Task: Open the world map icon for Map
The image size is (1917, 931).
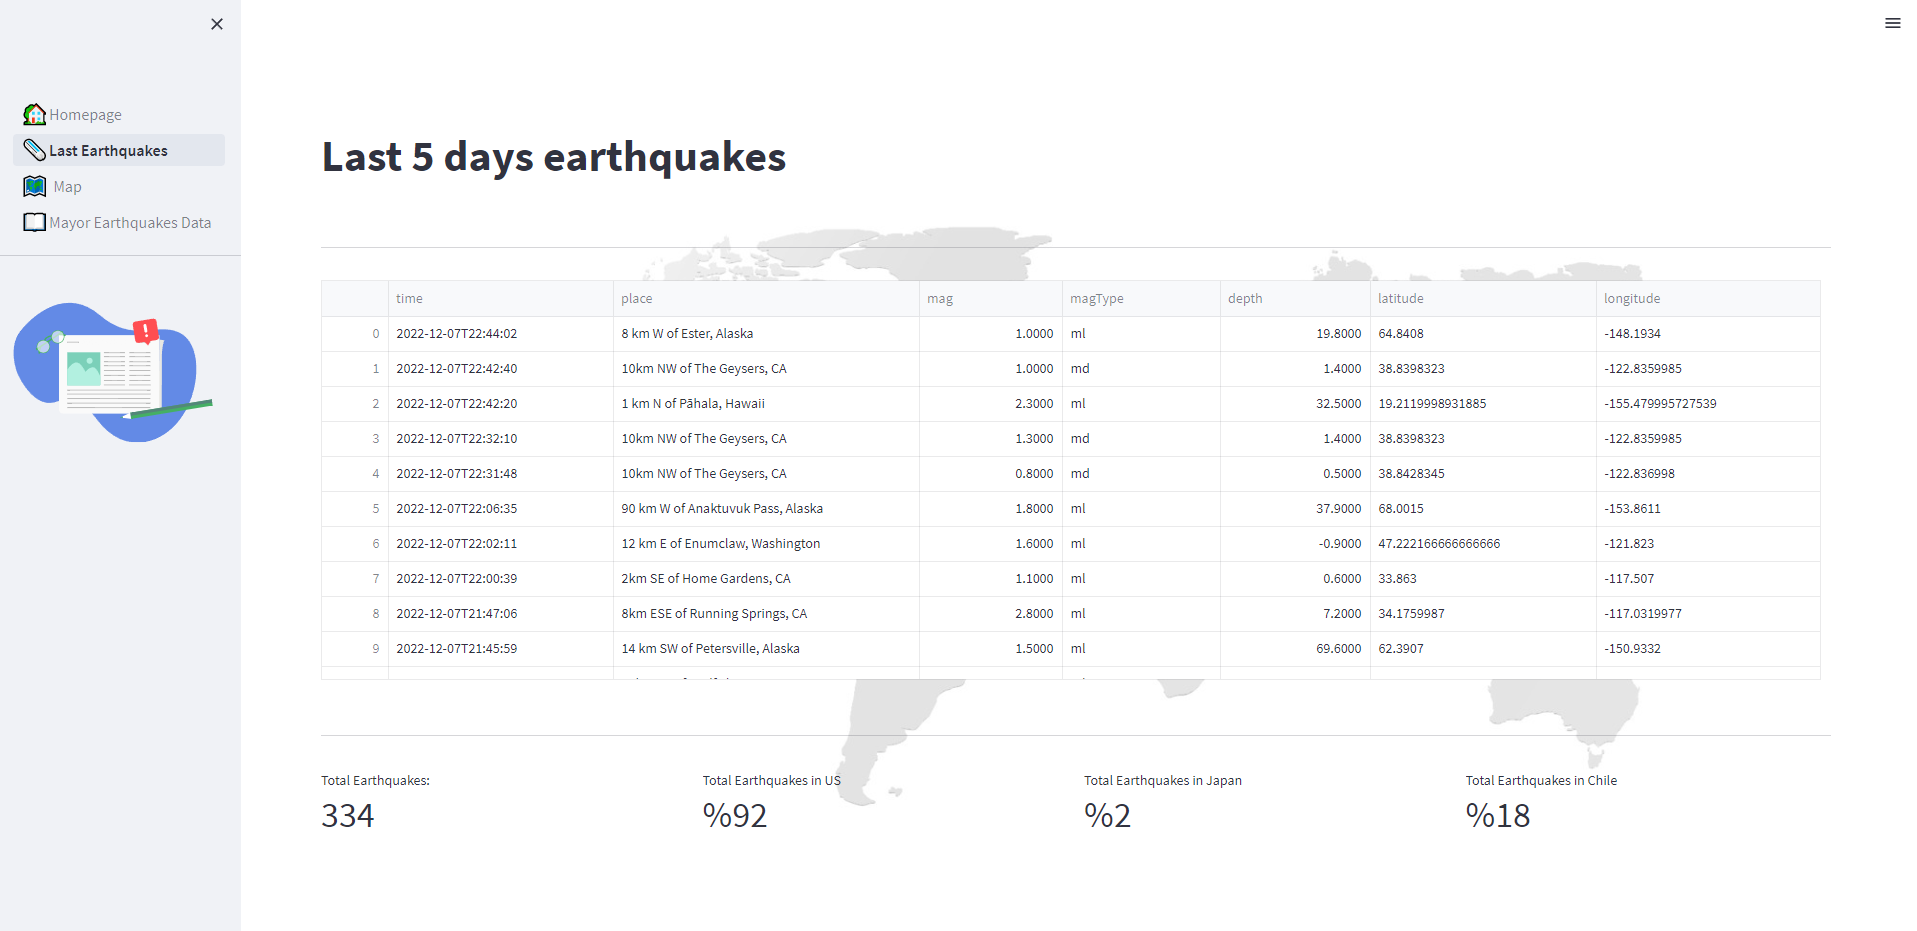Action: click(33, 186)
